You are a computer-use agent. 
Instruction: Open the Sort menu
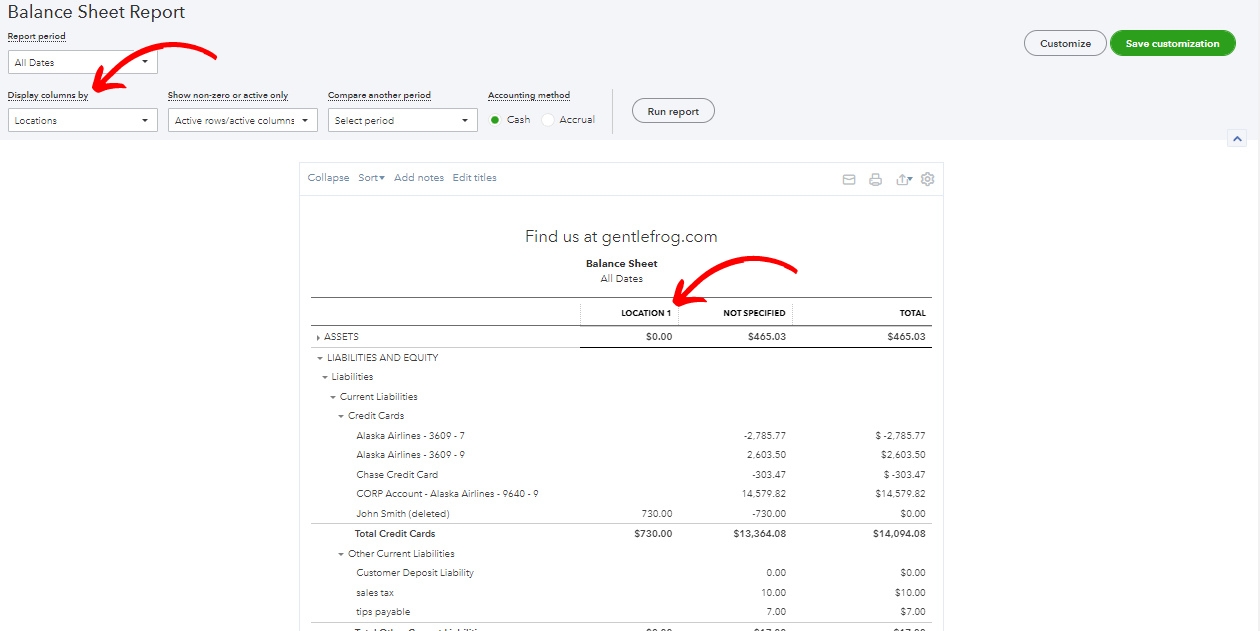(x=371, y=178)
